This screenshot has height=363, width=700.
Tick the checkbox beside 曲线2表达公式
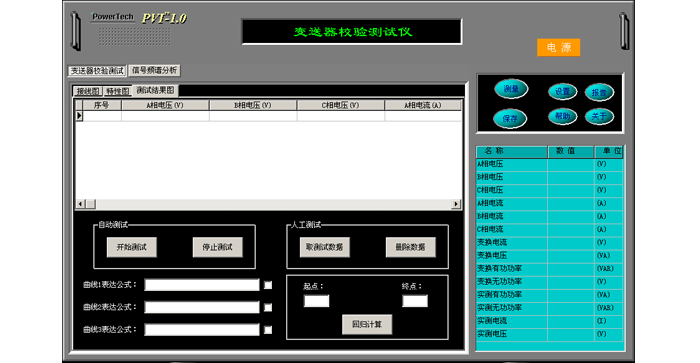tap(268, 307)
